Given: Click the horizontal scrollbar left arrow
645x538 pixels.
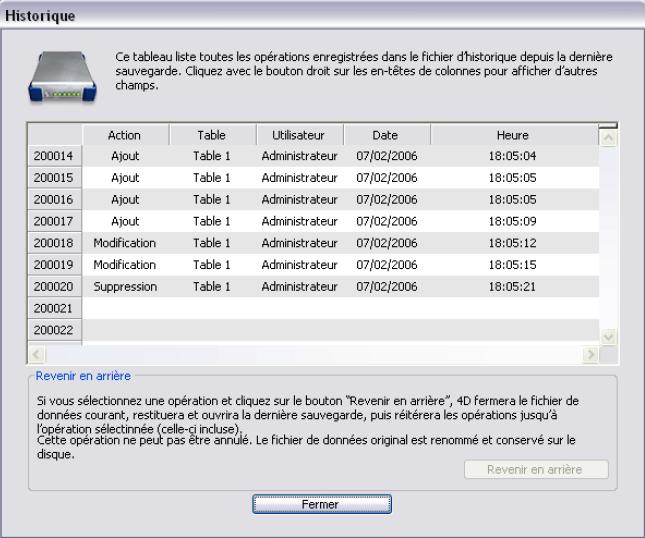Looking at the screenshot, I should coord(36,355).
